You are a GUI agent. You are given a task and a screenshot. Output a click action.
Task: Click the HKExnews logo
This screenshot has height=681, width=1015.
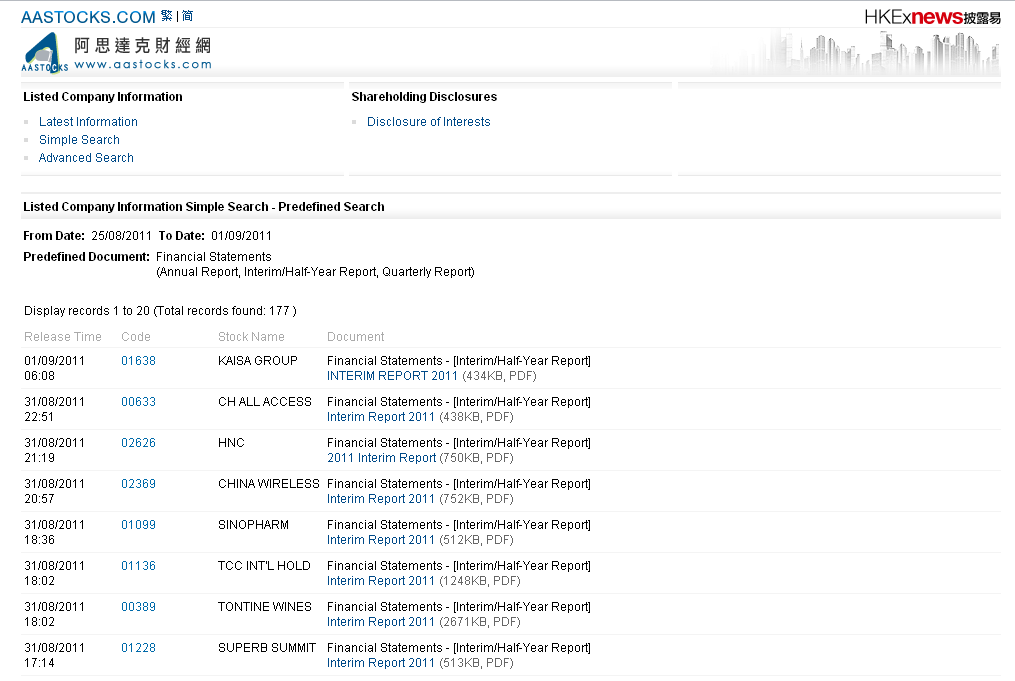coord(931,17)
